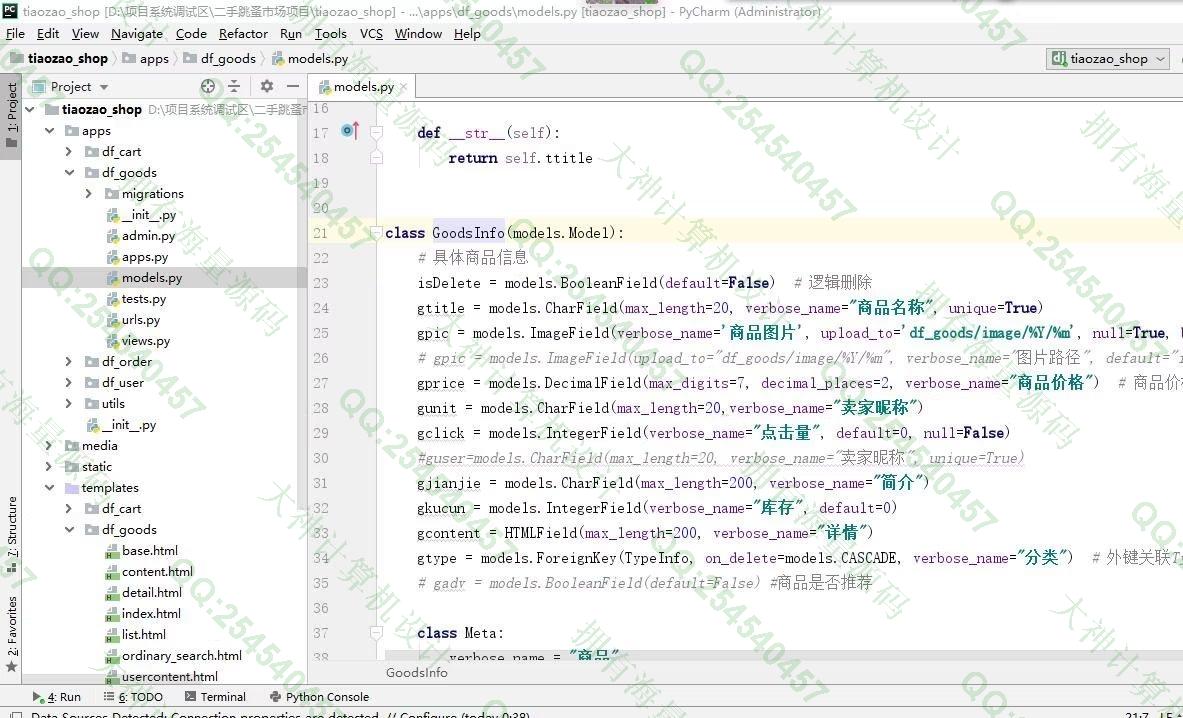
Task: Expand df_cart folder under templates
Action: pyautogui.click(x=69, y=508)
